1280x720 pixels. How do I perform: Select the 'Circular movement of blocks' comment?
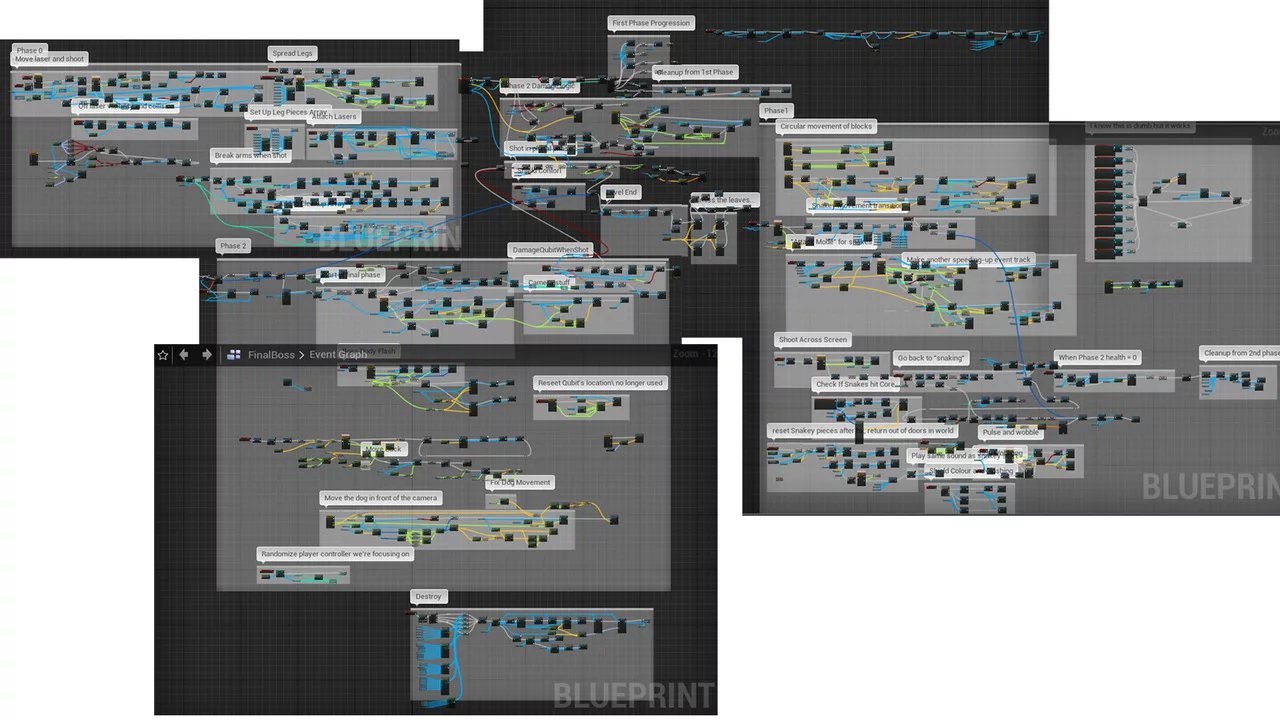pos(827,127)
